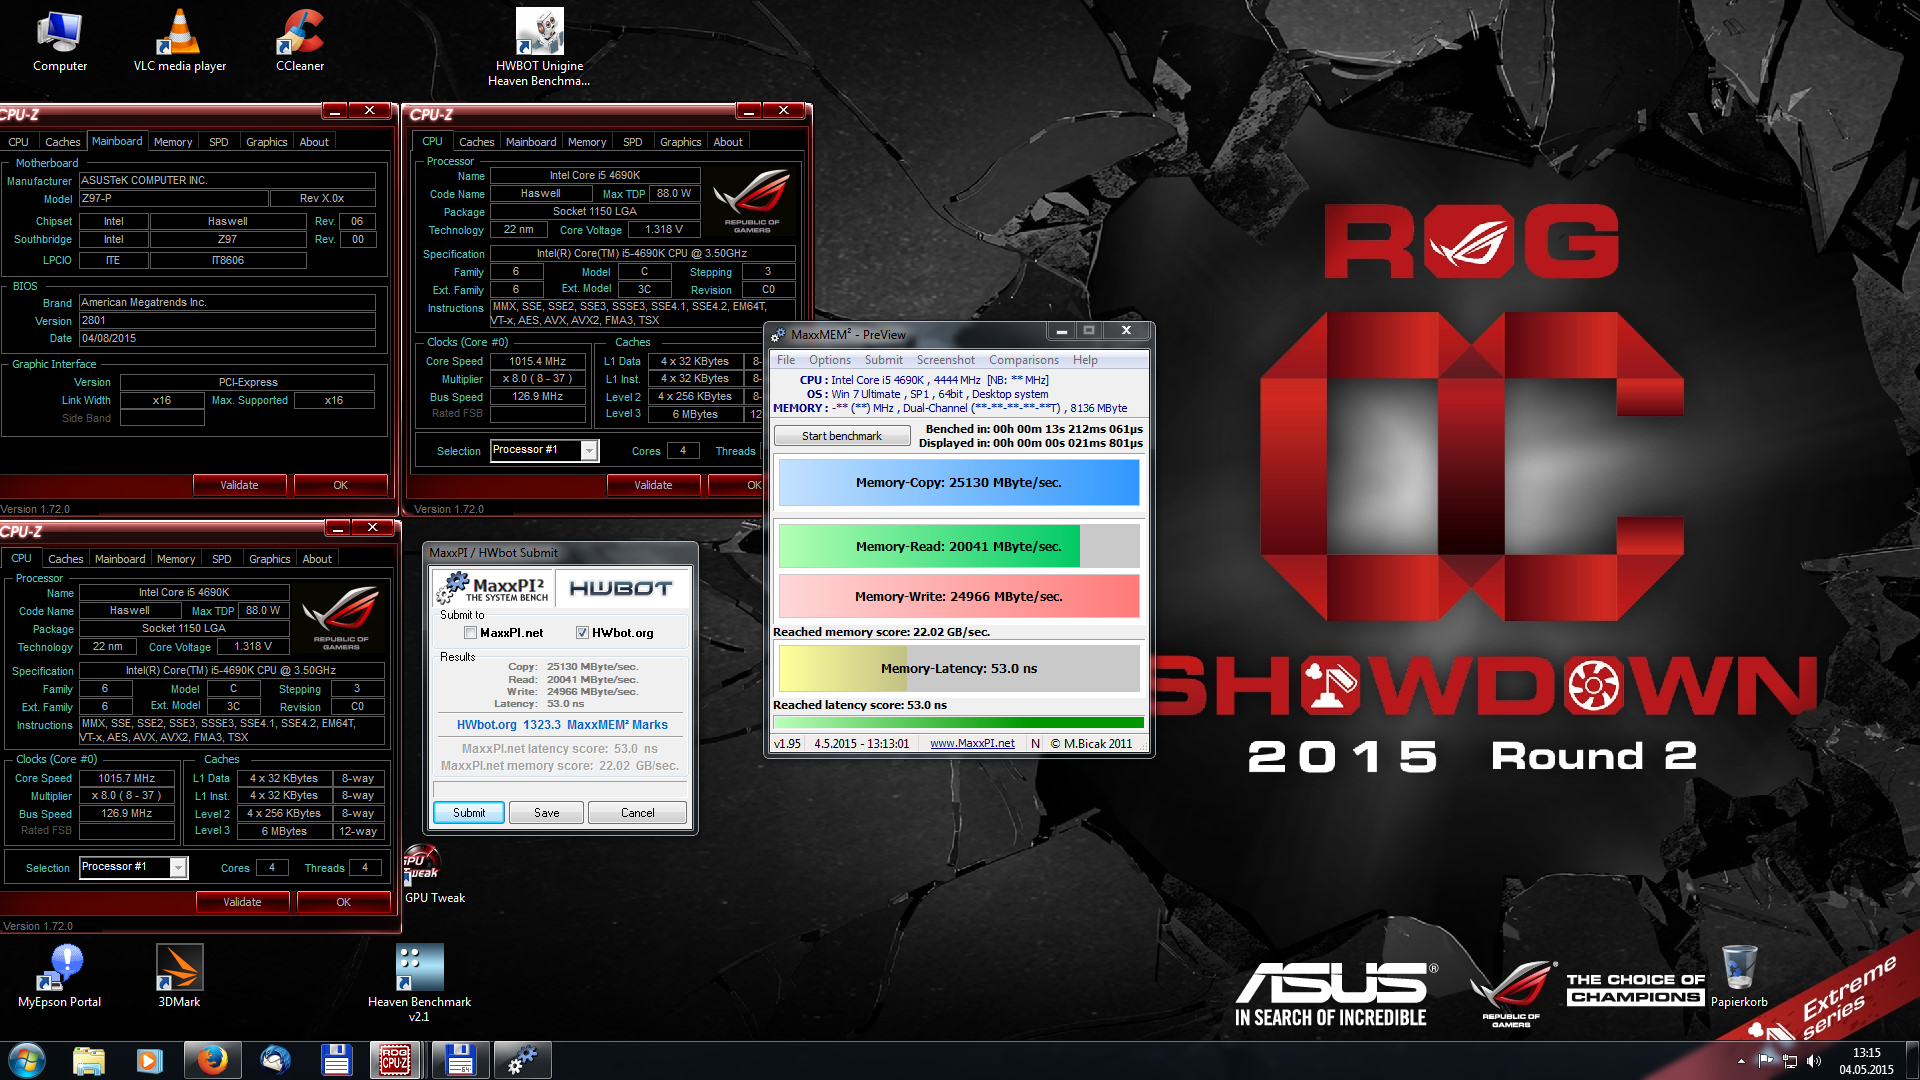Open Processor #1 dropdown in bottom-left CPU-Z
The height and width of the screenshot is (1080, 1920).
[177, 868]
